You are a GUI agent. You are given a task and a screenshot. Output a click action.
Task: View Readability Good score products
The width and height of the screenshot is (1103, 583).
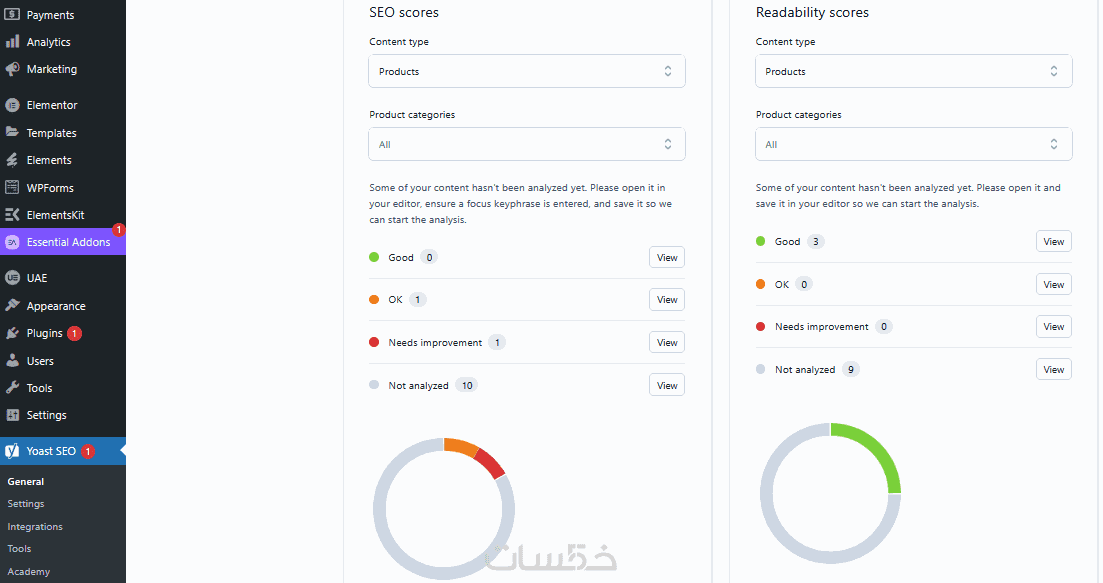click(x=1053, y=241)
